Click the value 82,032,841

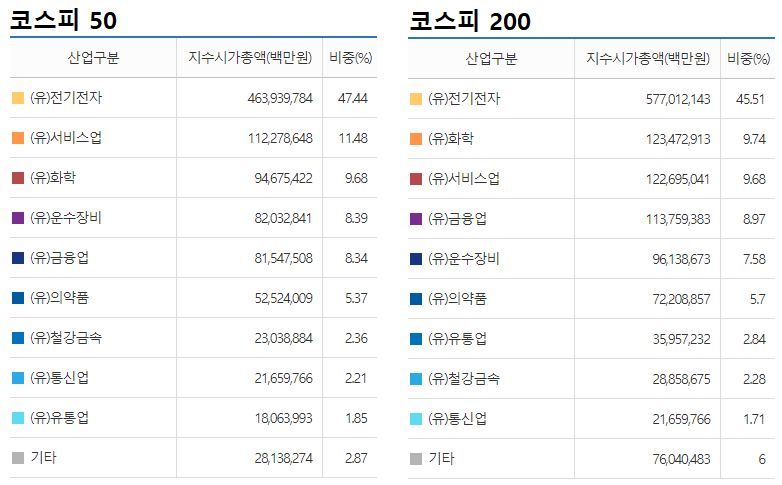point(283,218)
